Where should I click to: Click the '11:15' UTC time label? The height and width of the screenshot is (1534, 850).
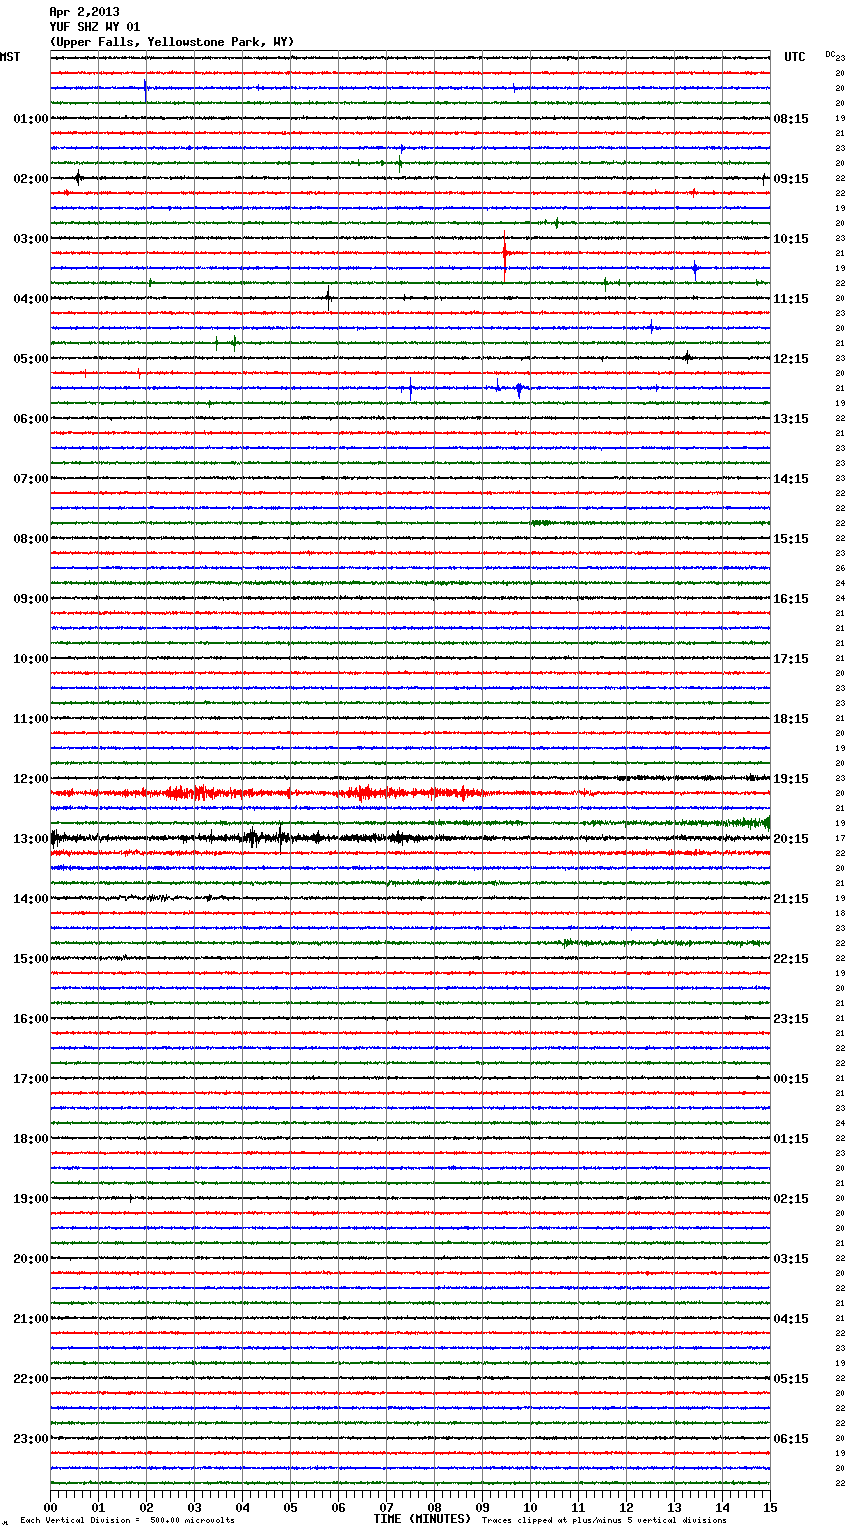click(791, 299)
